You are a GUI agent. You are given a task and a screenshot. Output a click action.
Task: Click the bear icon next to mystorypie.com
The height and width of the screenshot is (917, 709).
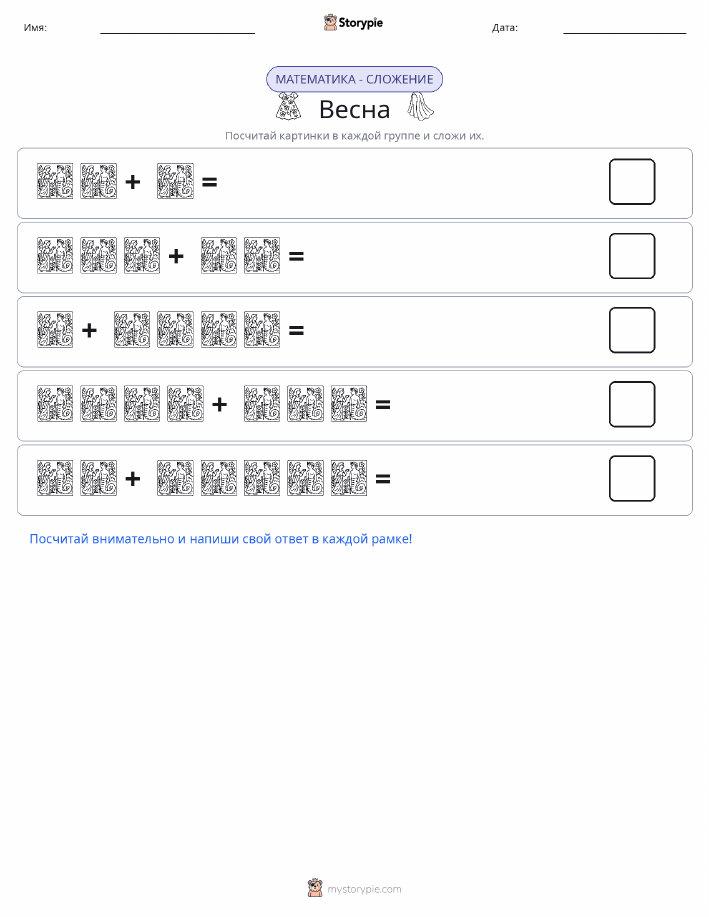[x=315, y=888]
